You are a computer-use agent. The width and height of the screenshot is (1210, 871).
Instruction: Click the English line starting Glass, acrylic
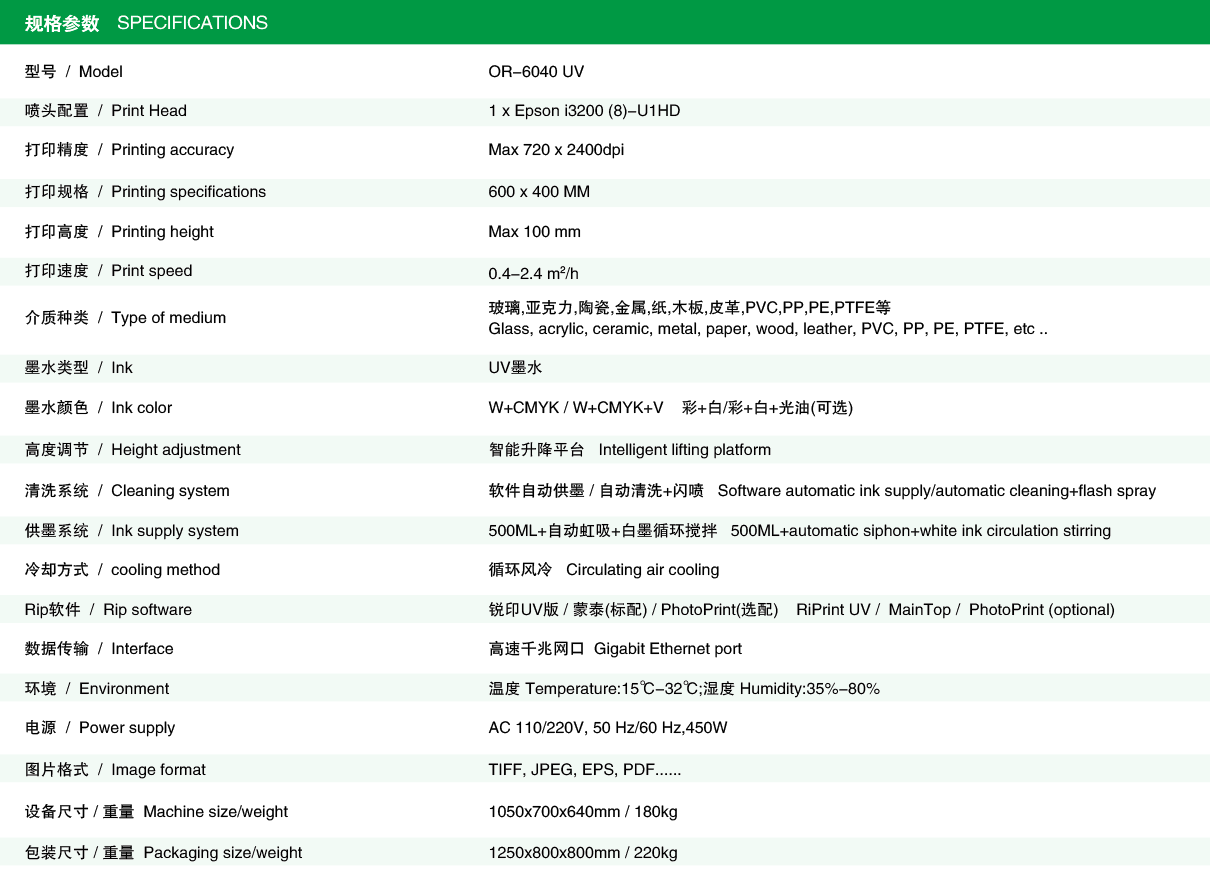pyautogui.click(x=768, y=329)
